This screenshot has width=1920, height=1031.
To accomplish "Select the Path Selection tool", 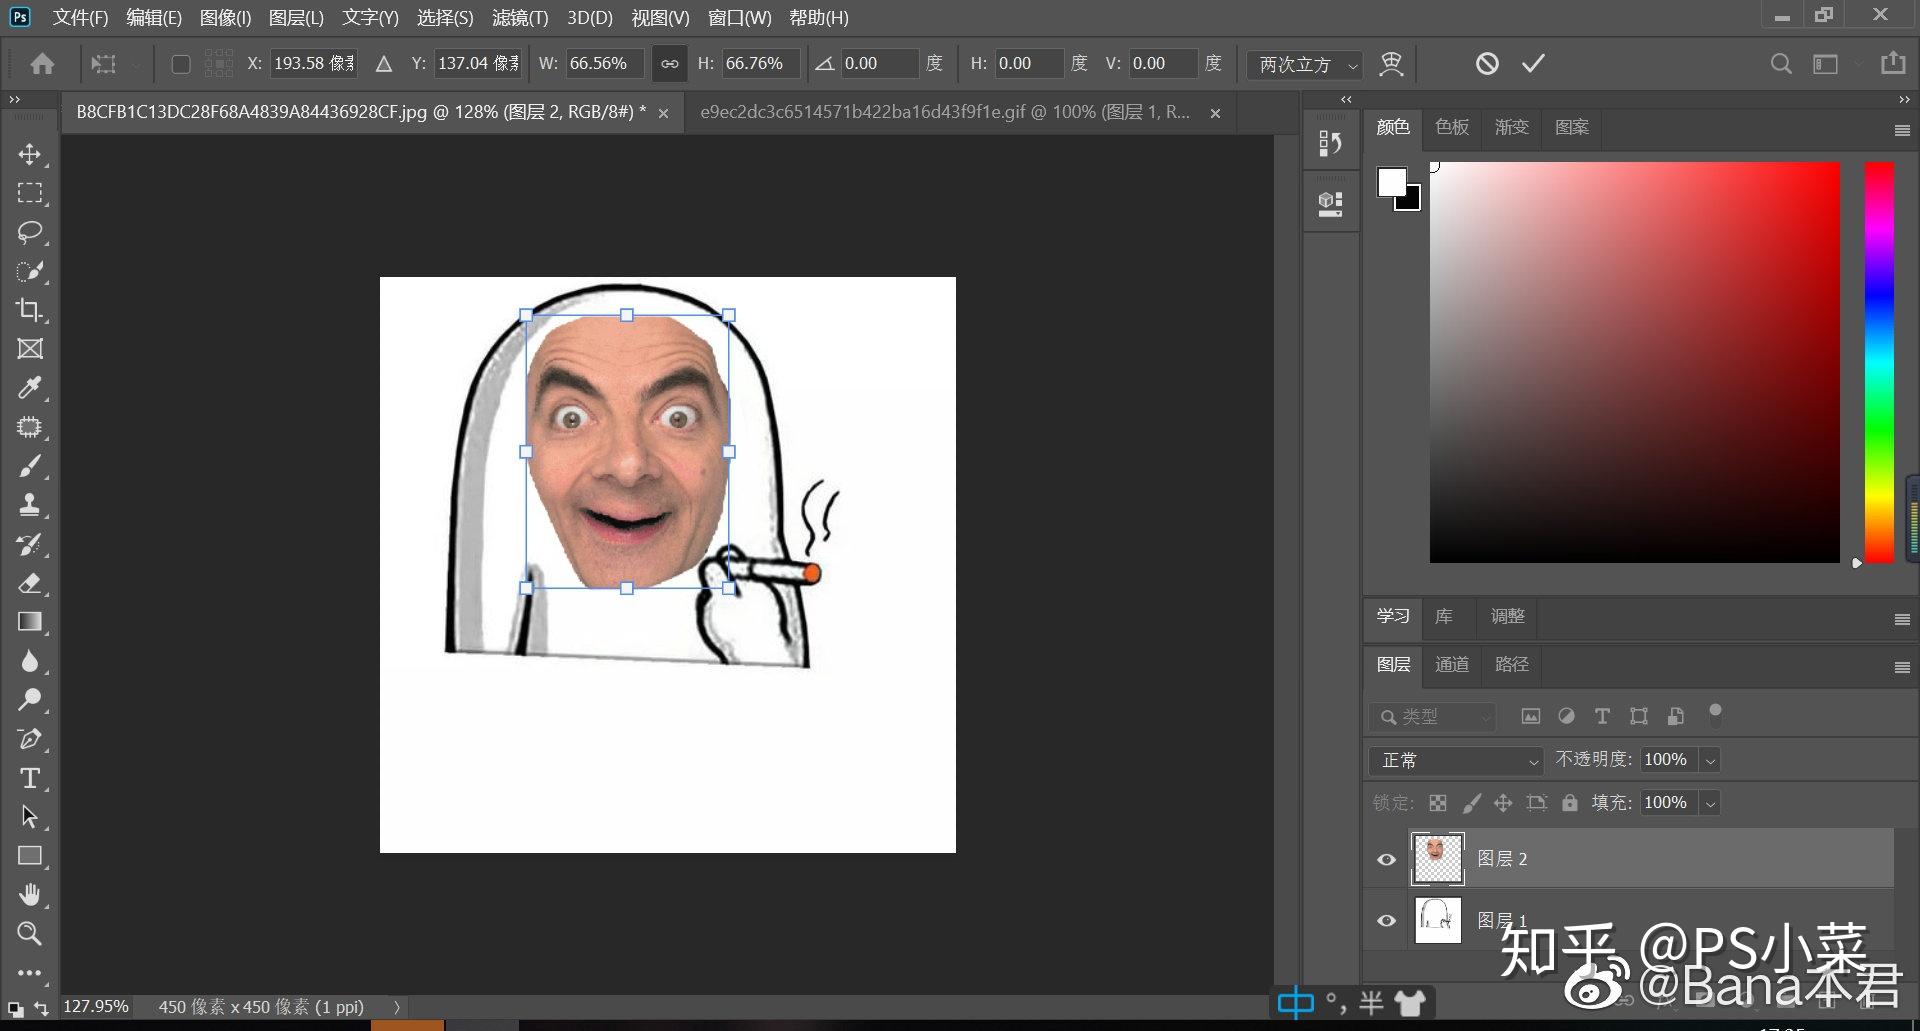I will click(30, 817).
